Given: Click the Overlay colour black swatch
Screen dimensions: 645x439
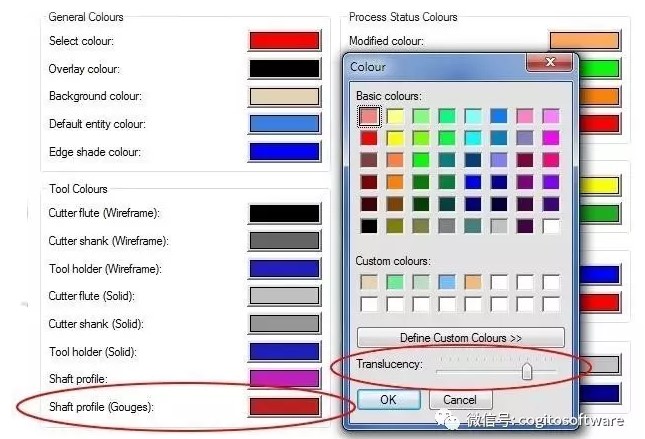Looking at the screenshot, I should click(x=284, y=68).
